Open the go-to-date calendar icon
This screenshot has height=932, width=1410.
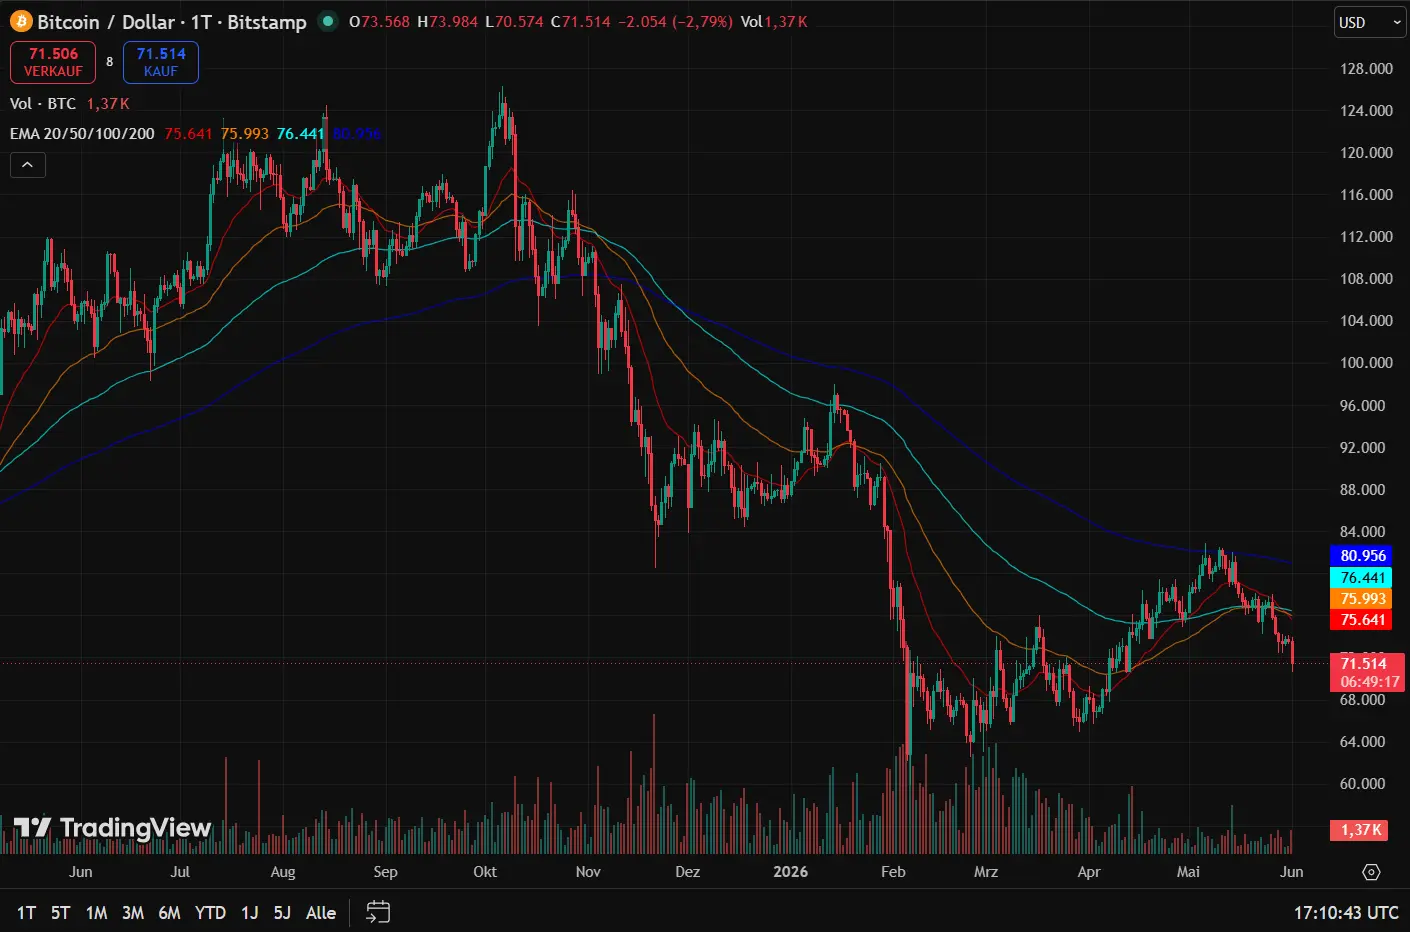tap(378, 912)
